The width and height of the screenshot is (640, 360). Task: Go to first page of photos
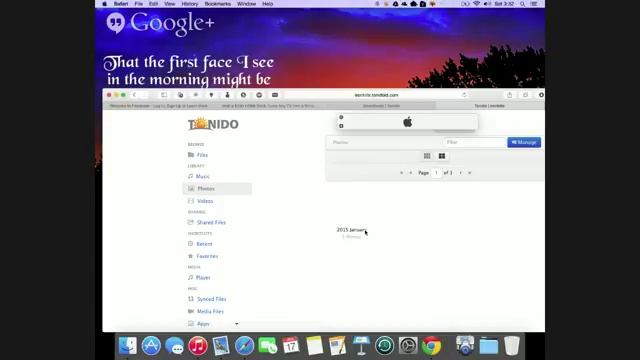(402, 173)
